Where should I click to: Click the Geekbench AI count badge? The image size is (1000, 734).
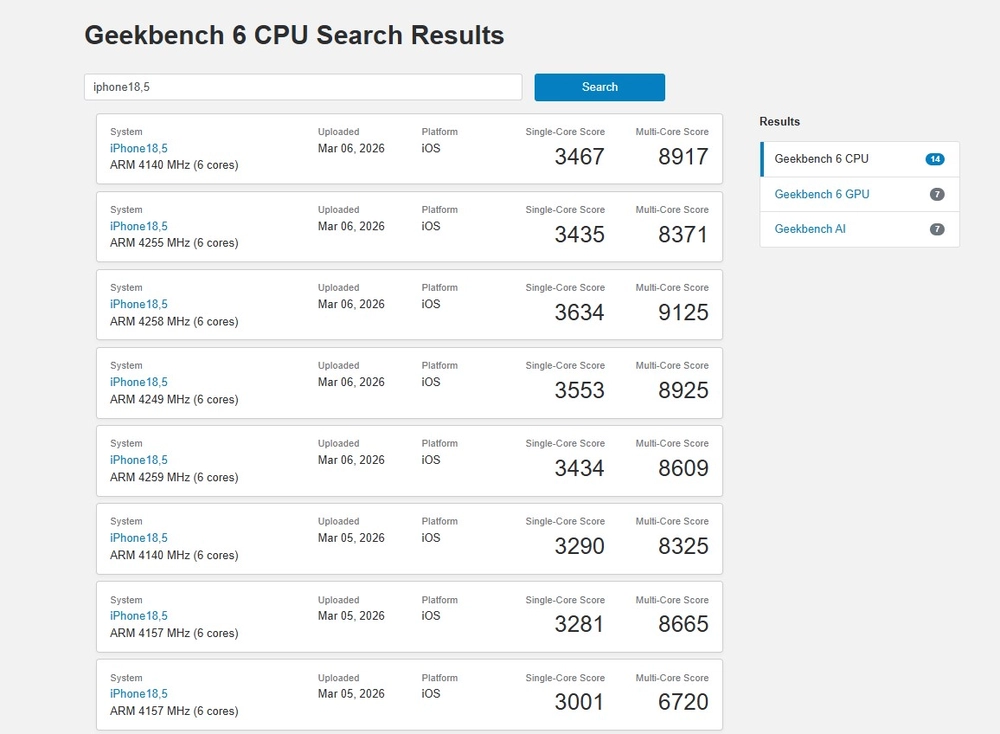click(x=936, y=229)
